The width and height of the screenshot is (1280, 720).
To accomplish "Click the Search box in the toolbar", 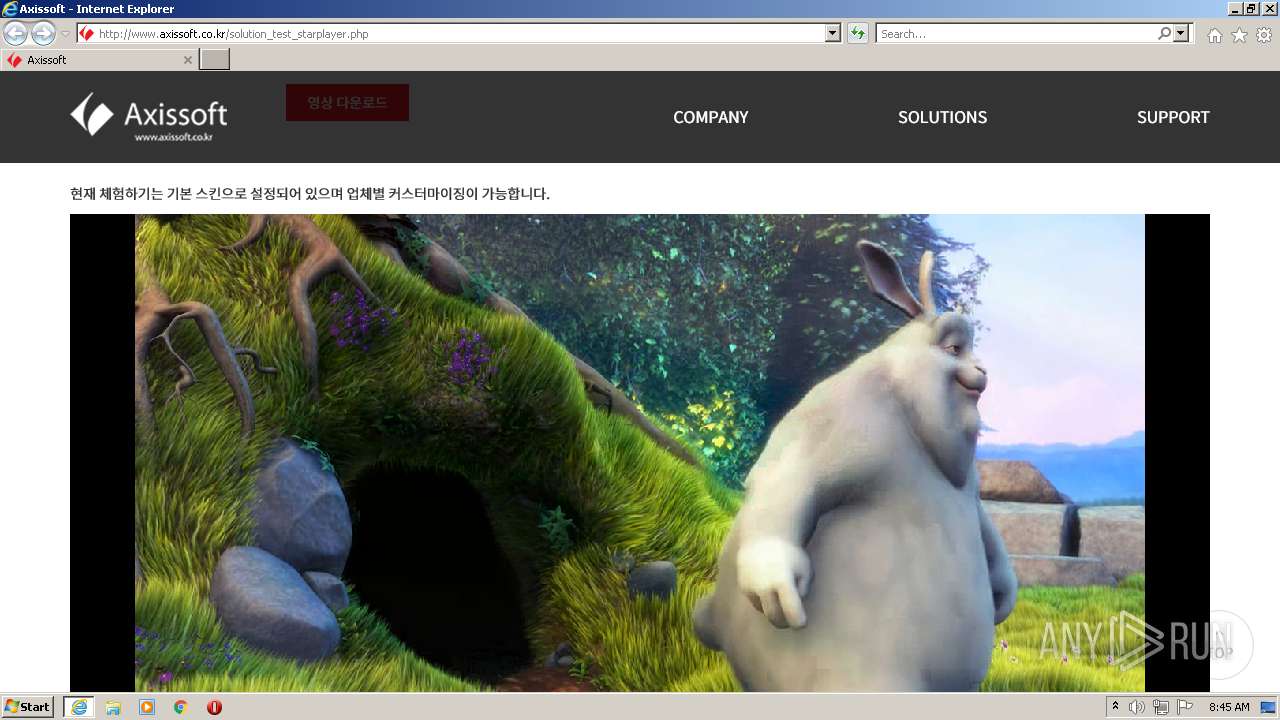I will click(1016, 34).
